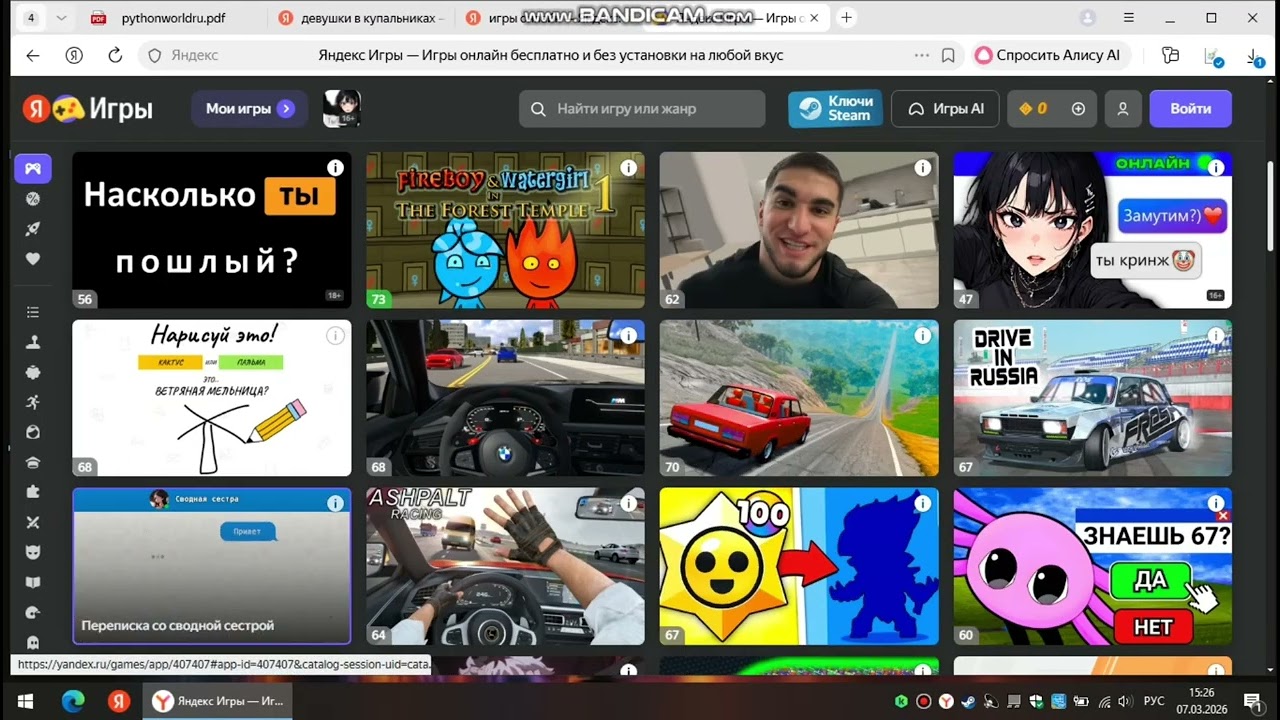Image resolution: width=1280 pixels, height=720 pixels.
Task: Launch Microsoft Edge from the taskbar
Action: 73,701
